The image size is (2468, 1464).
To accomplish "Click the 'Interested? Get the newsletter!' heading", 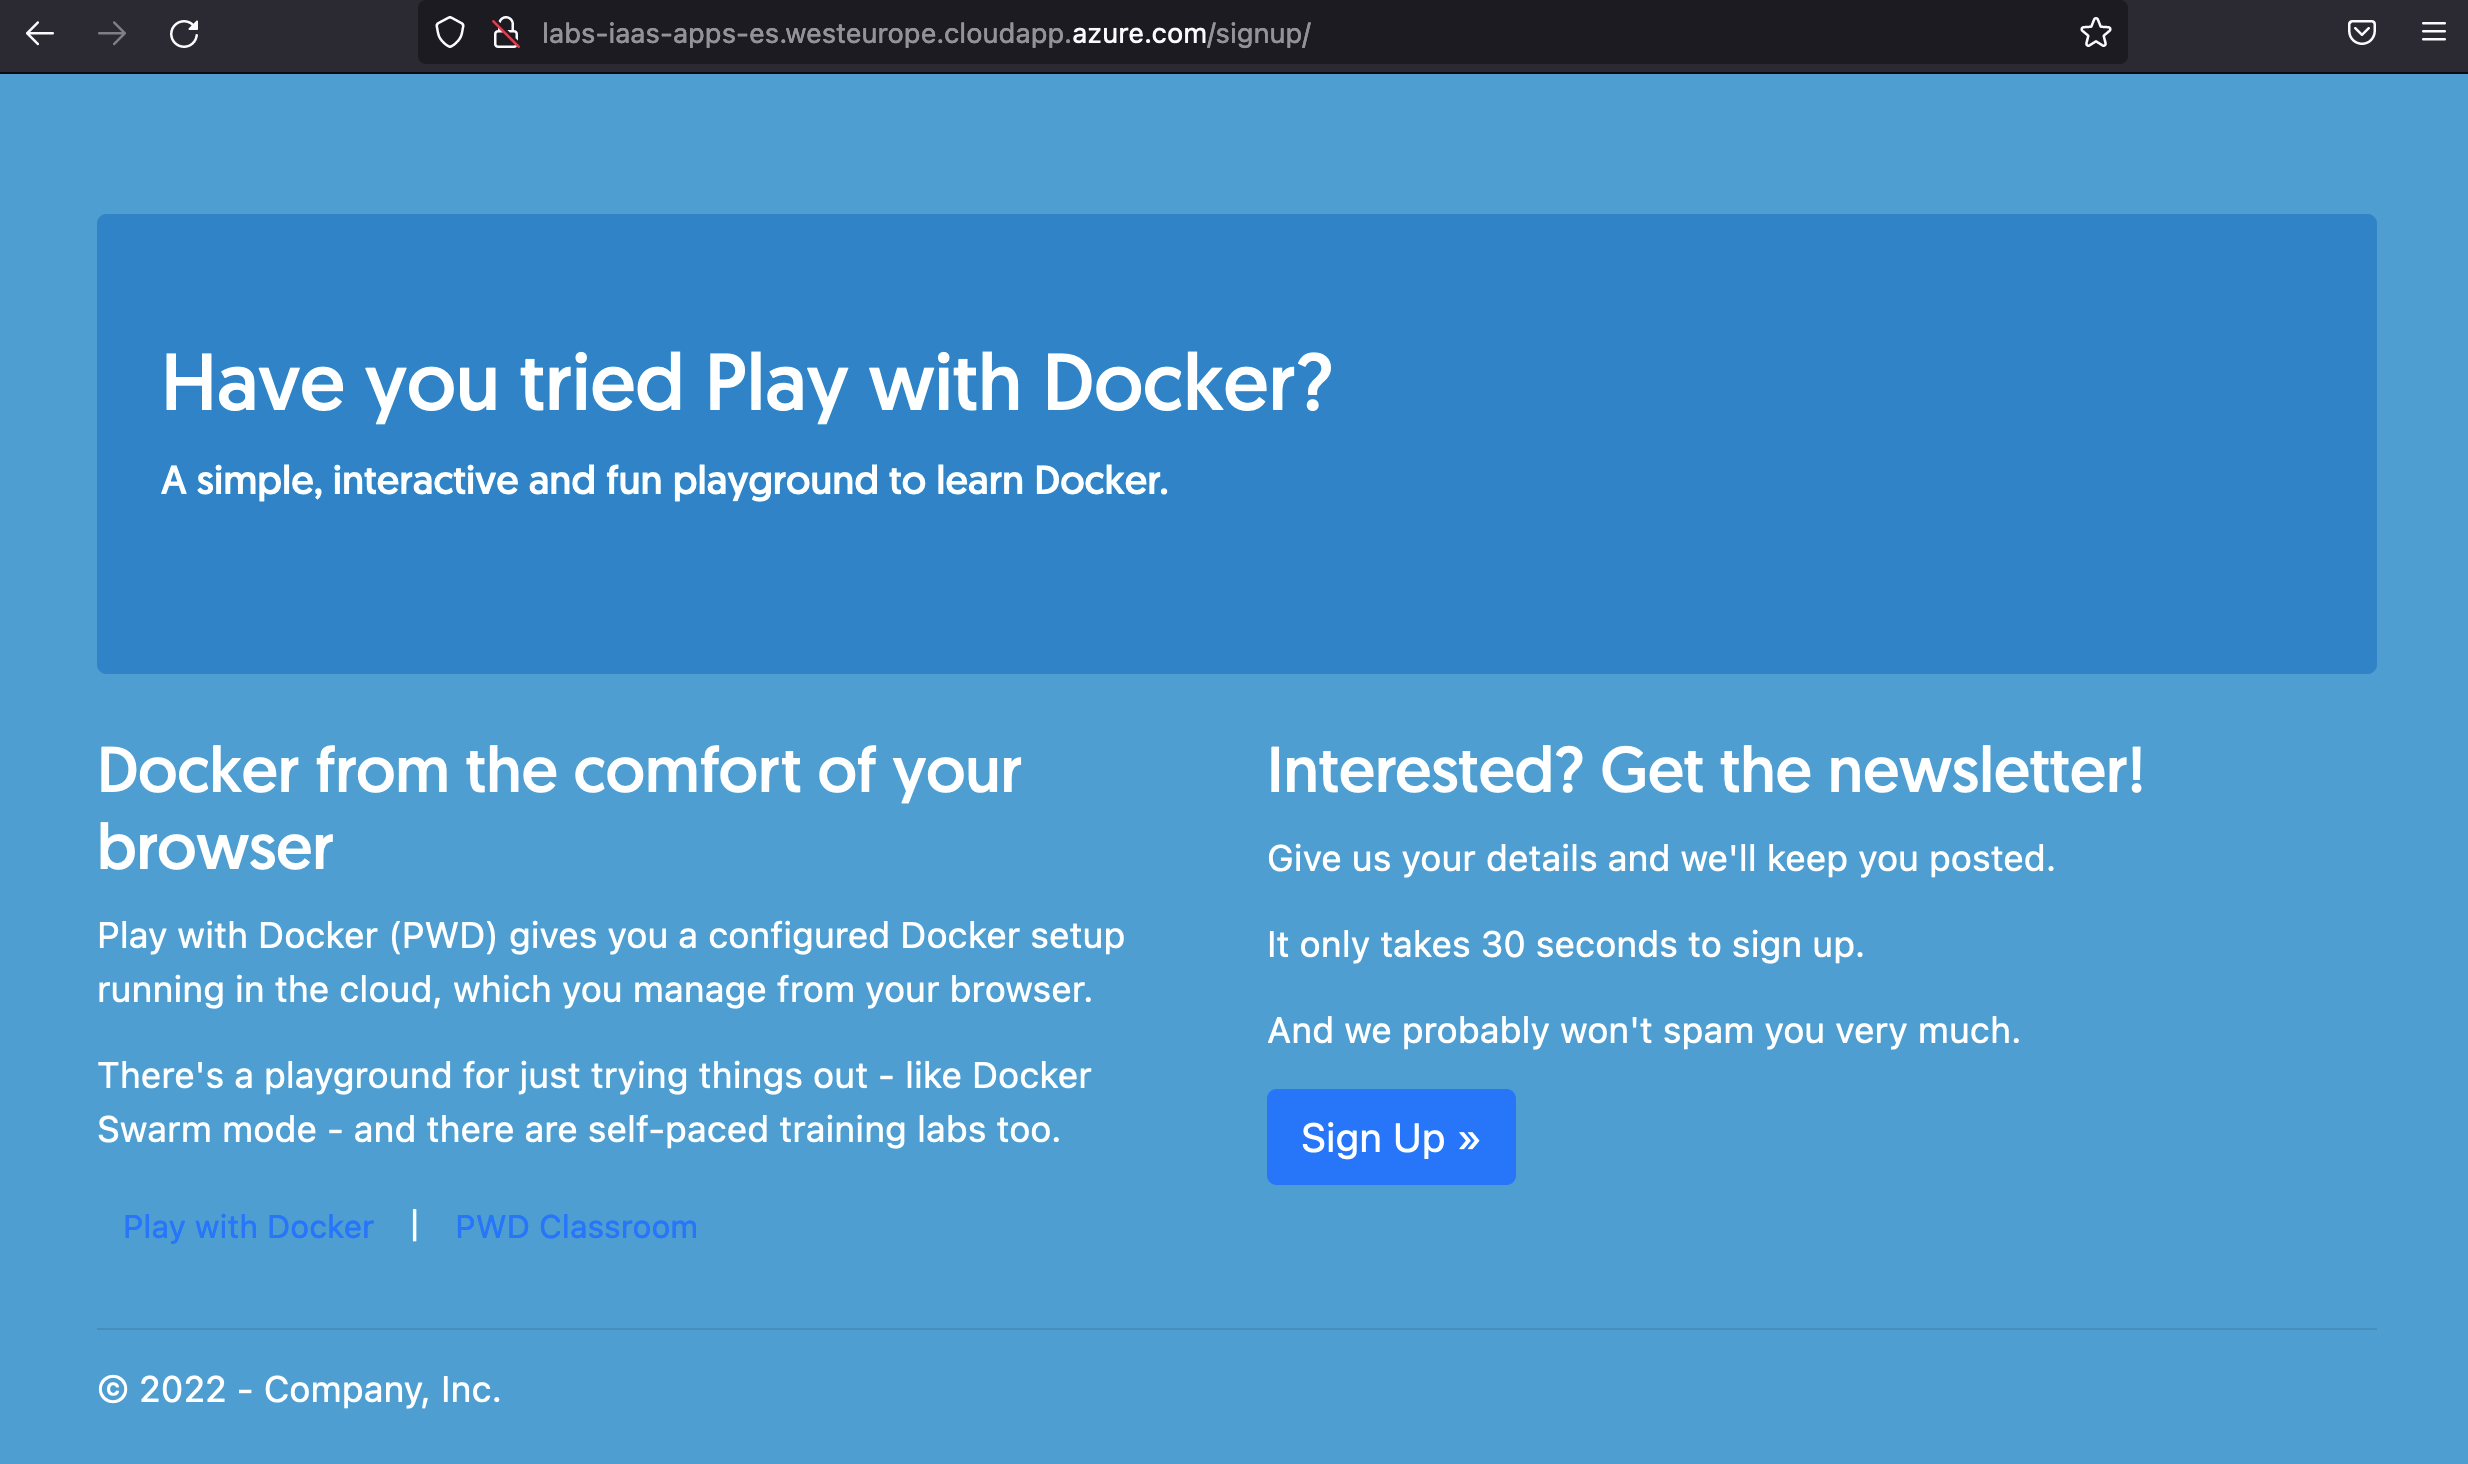I will point(1706,770).
